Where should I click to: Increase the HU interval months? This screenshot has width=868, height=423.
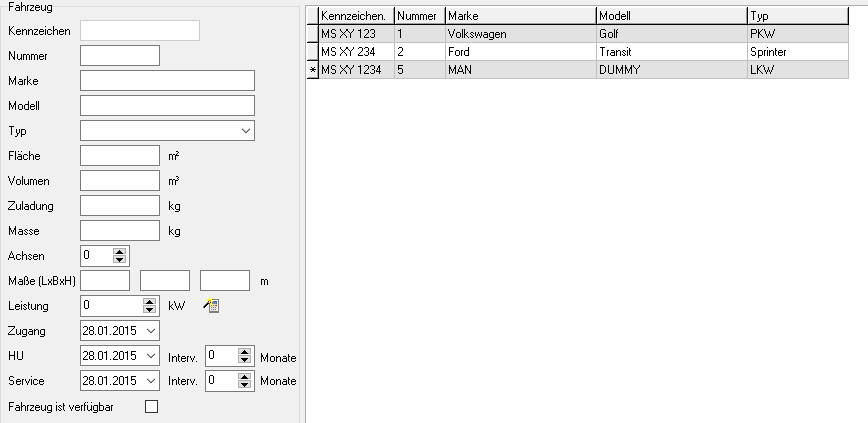[245, 352]
